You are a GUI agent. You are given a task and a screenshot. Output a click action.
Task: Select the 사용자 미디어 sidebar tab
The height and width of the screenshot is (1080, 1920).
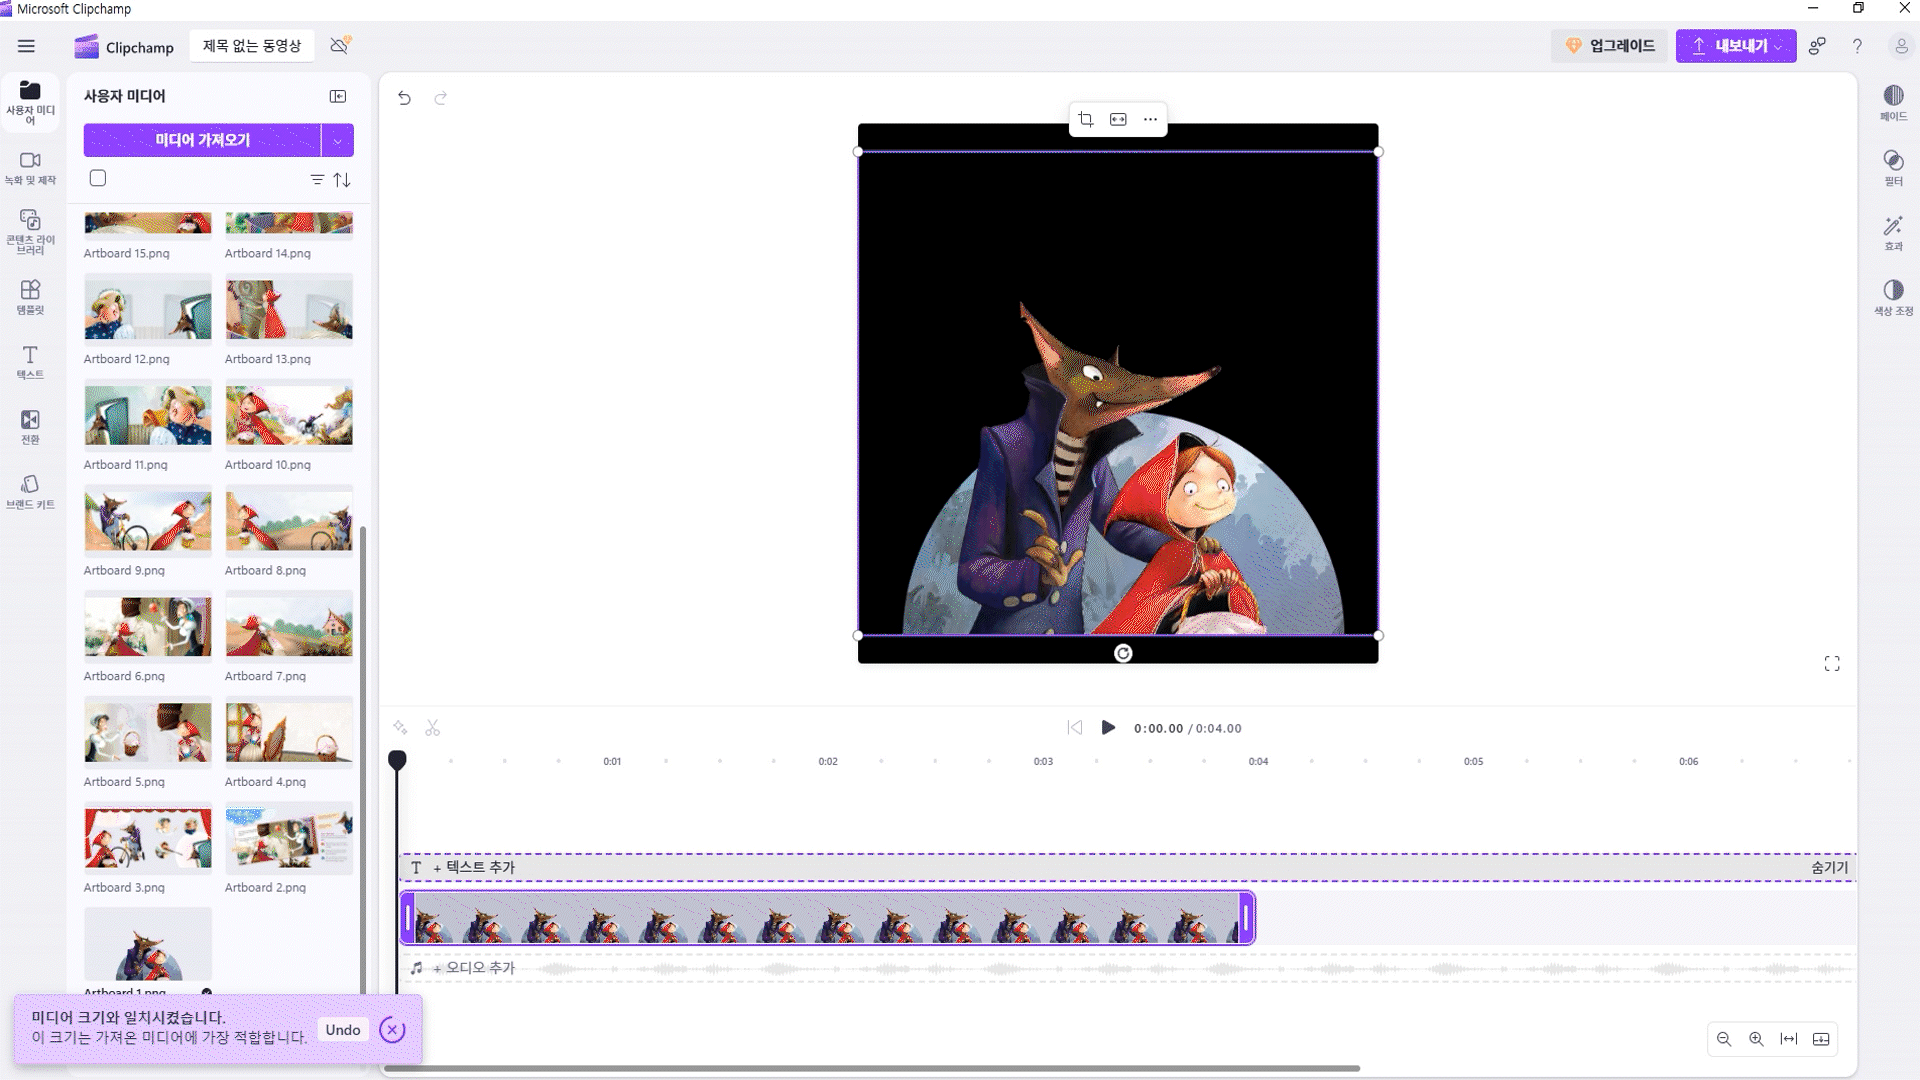point(30,102)
